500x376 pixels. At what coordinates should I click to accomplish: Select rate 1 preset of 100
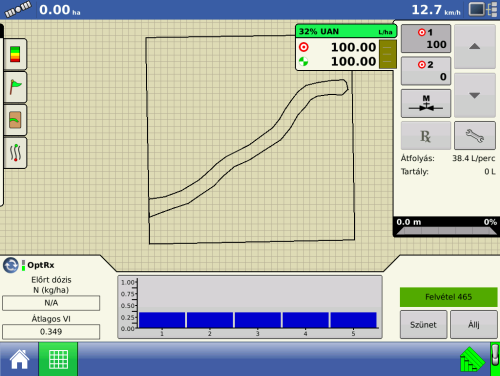[426, 39]
